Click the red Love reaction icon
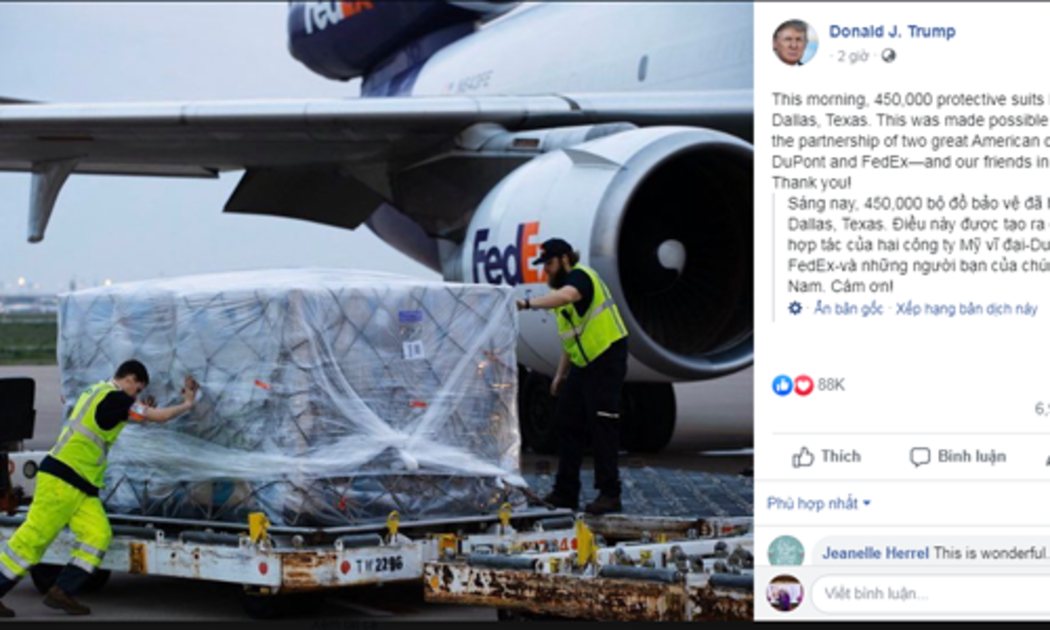 tap(803, 385)
